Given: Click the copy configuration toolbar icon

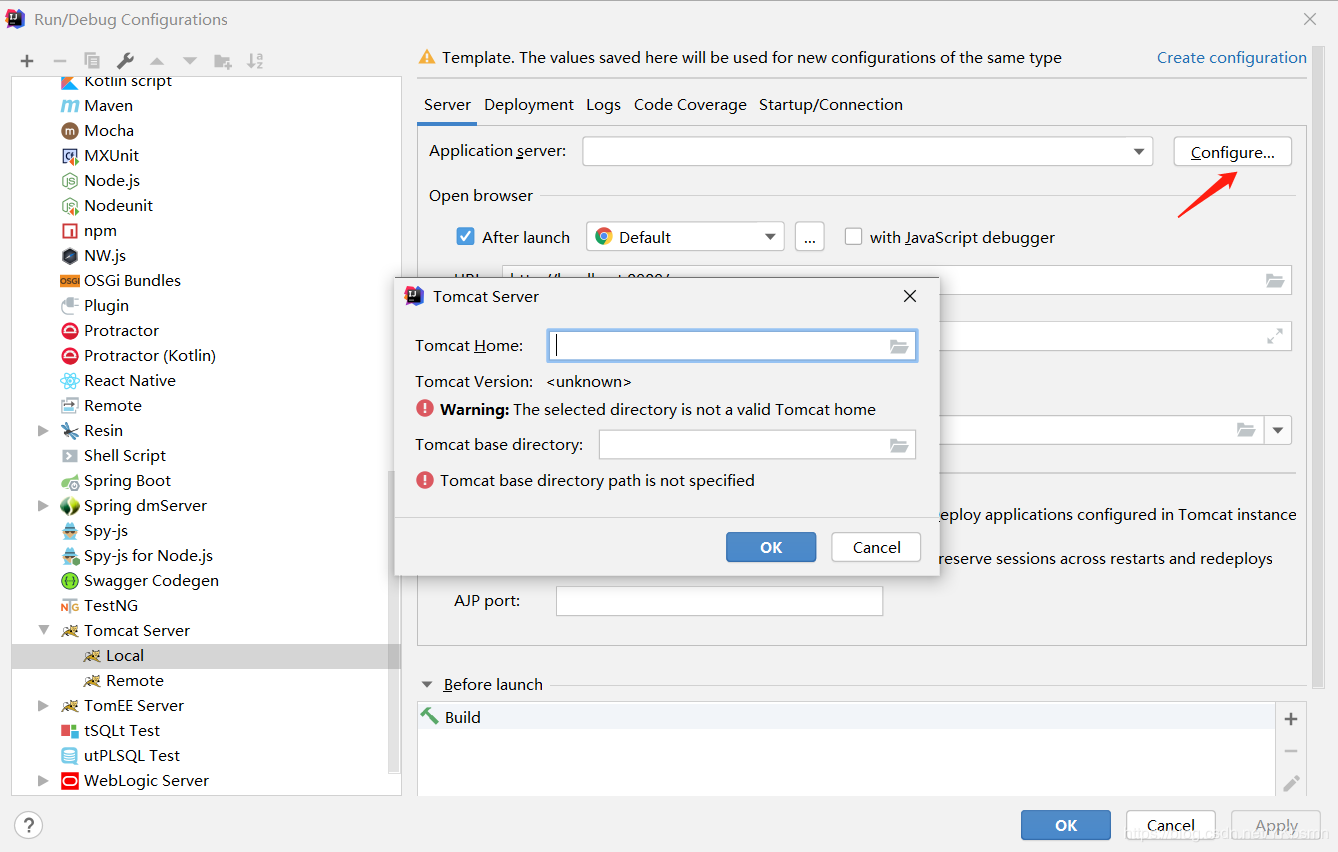Looking at the screenshot, I should (x=92, y=61).
